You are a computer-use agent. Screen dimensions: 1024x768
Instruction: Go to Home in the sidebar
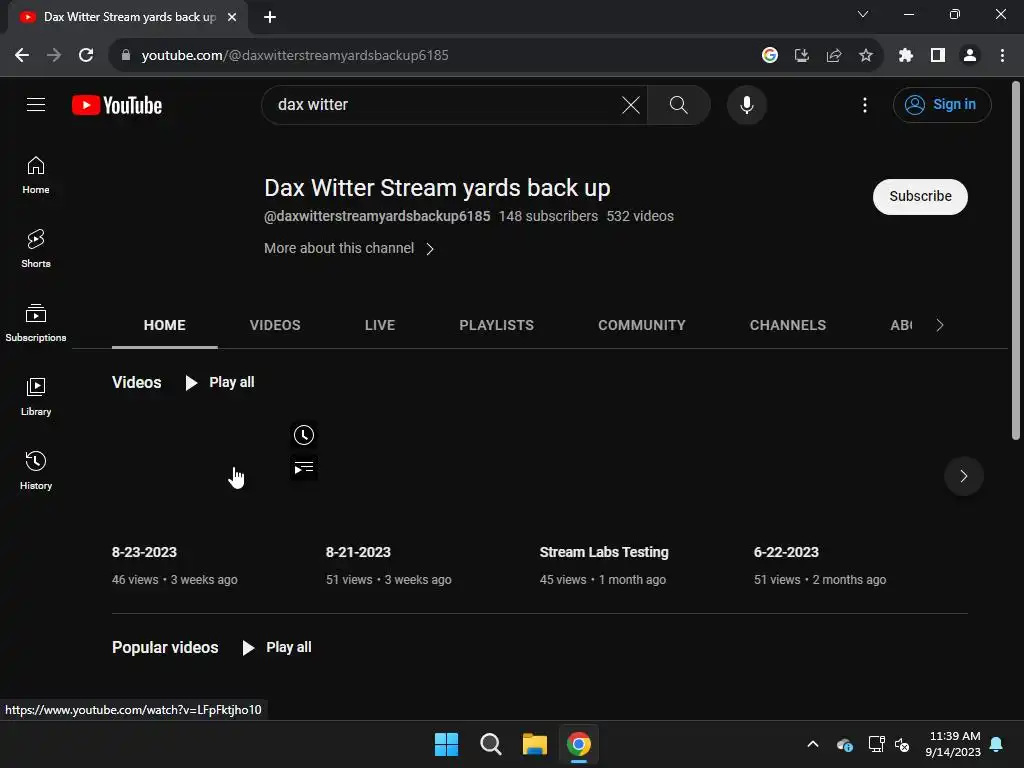[36, 175]
